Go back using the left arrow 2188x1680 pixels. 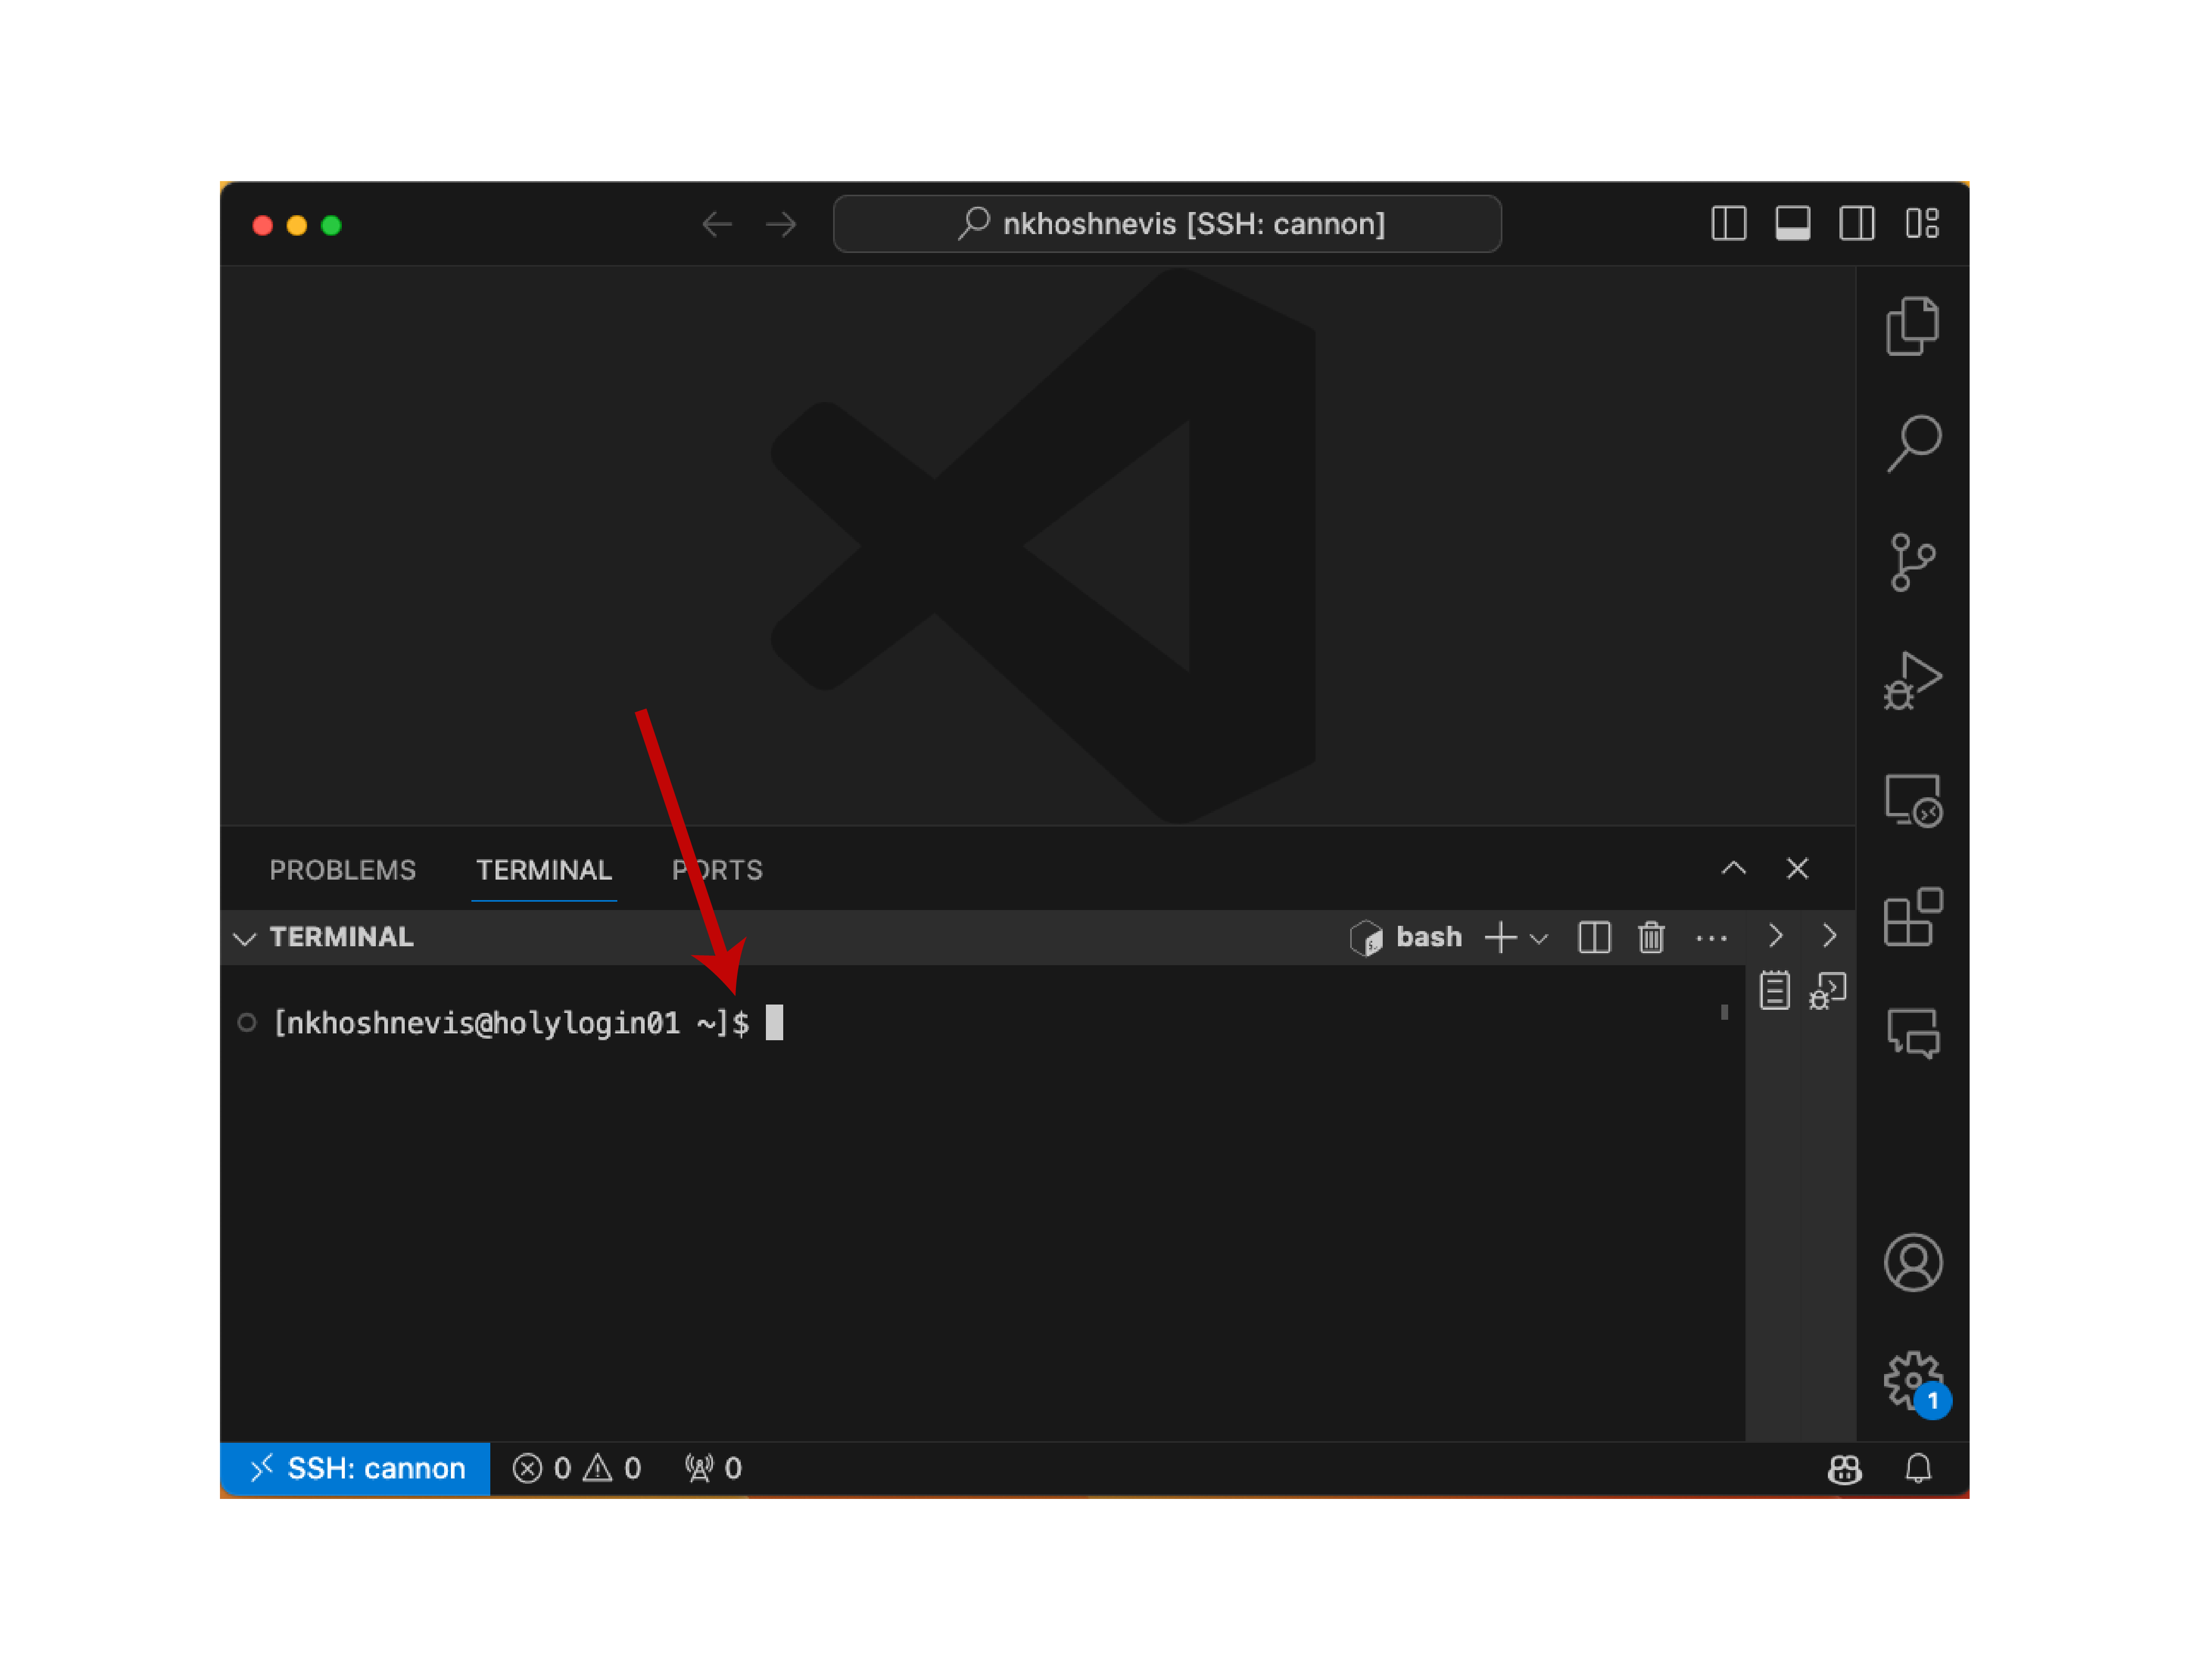click(716, 224)
